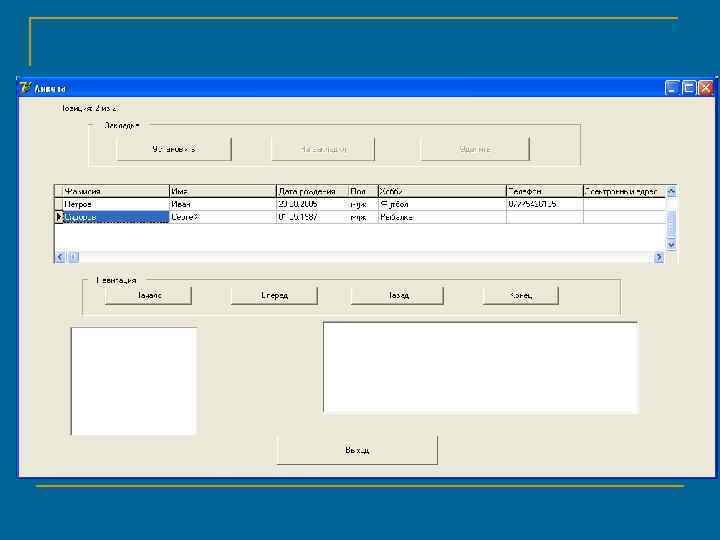720x540 pixels.
Task: Select the Иван name cell
Action: (x=223, y=204)
